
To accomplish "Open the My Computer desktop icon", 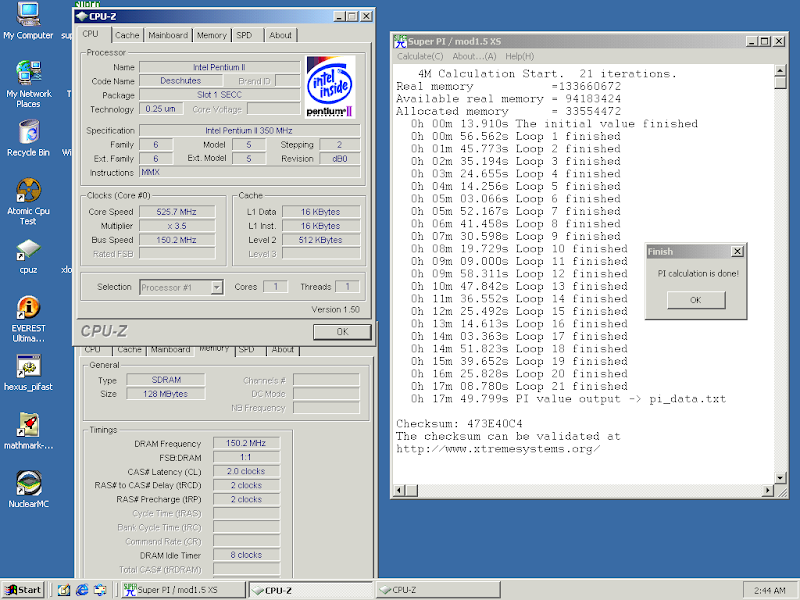I will click(x=28, y=20).
